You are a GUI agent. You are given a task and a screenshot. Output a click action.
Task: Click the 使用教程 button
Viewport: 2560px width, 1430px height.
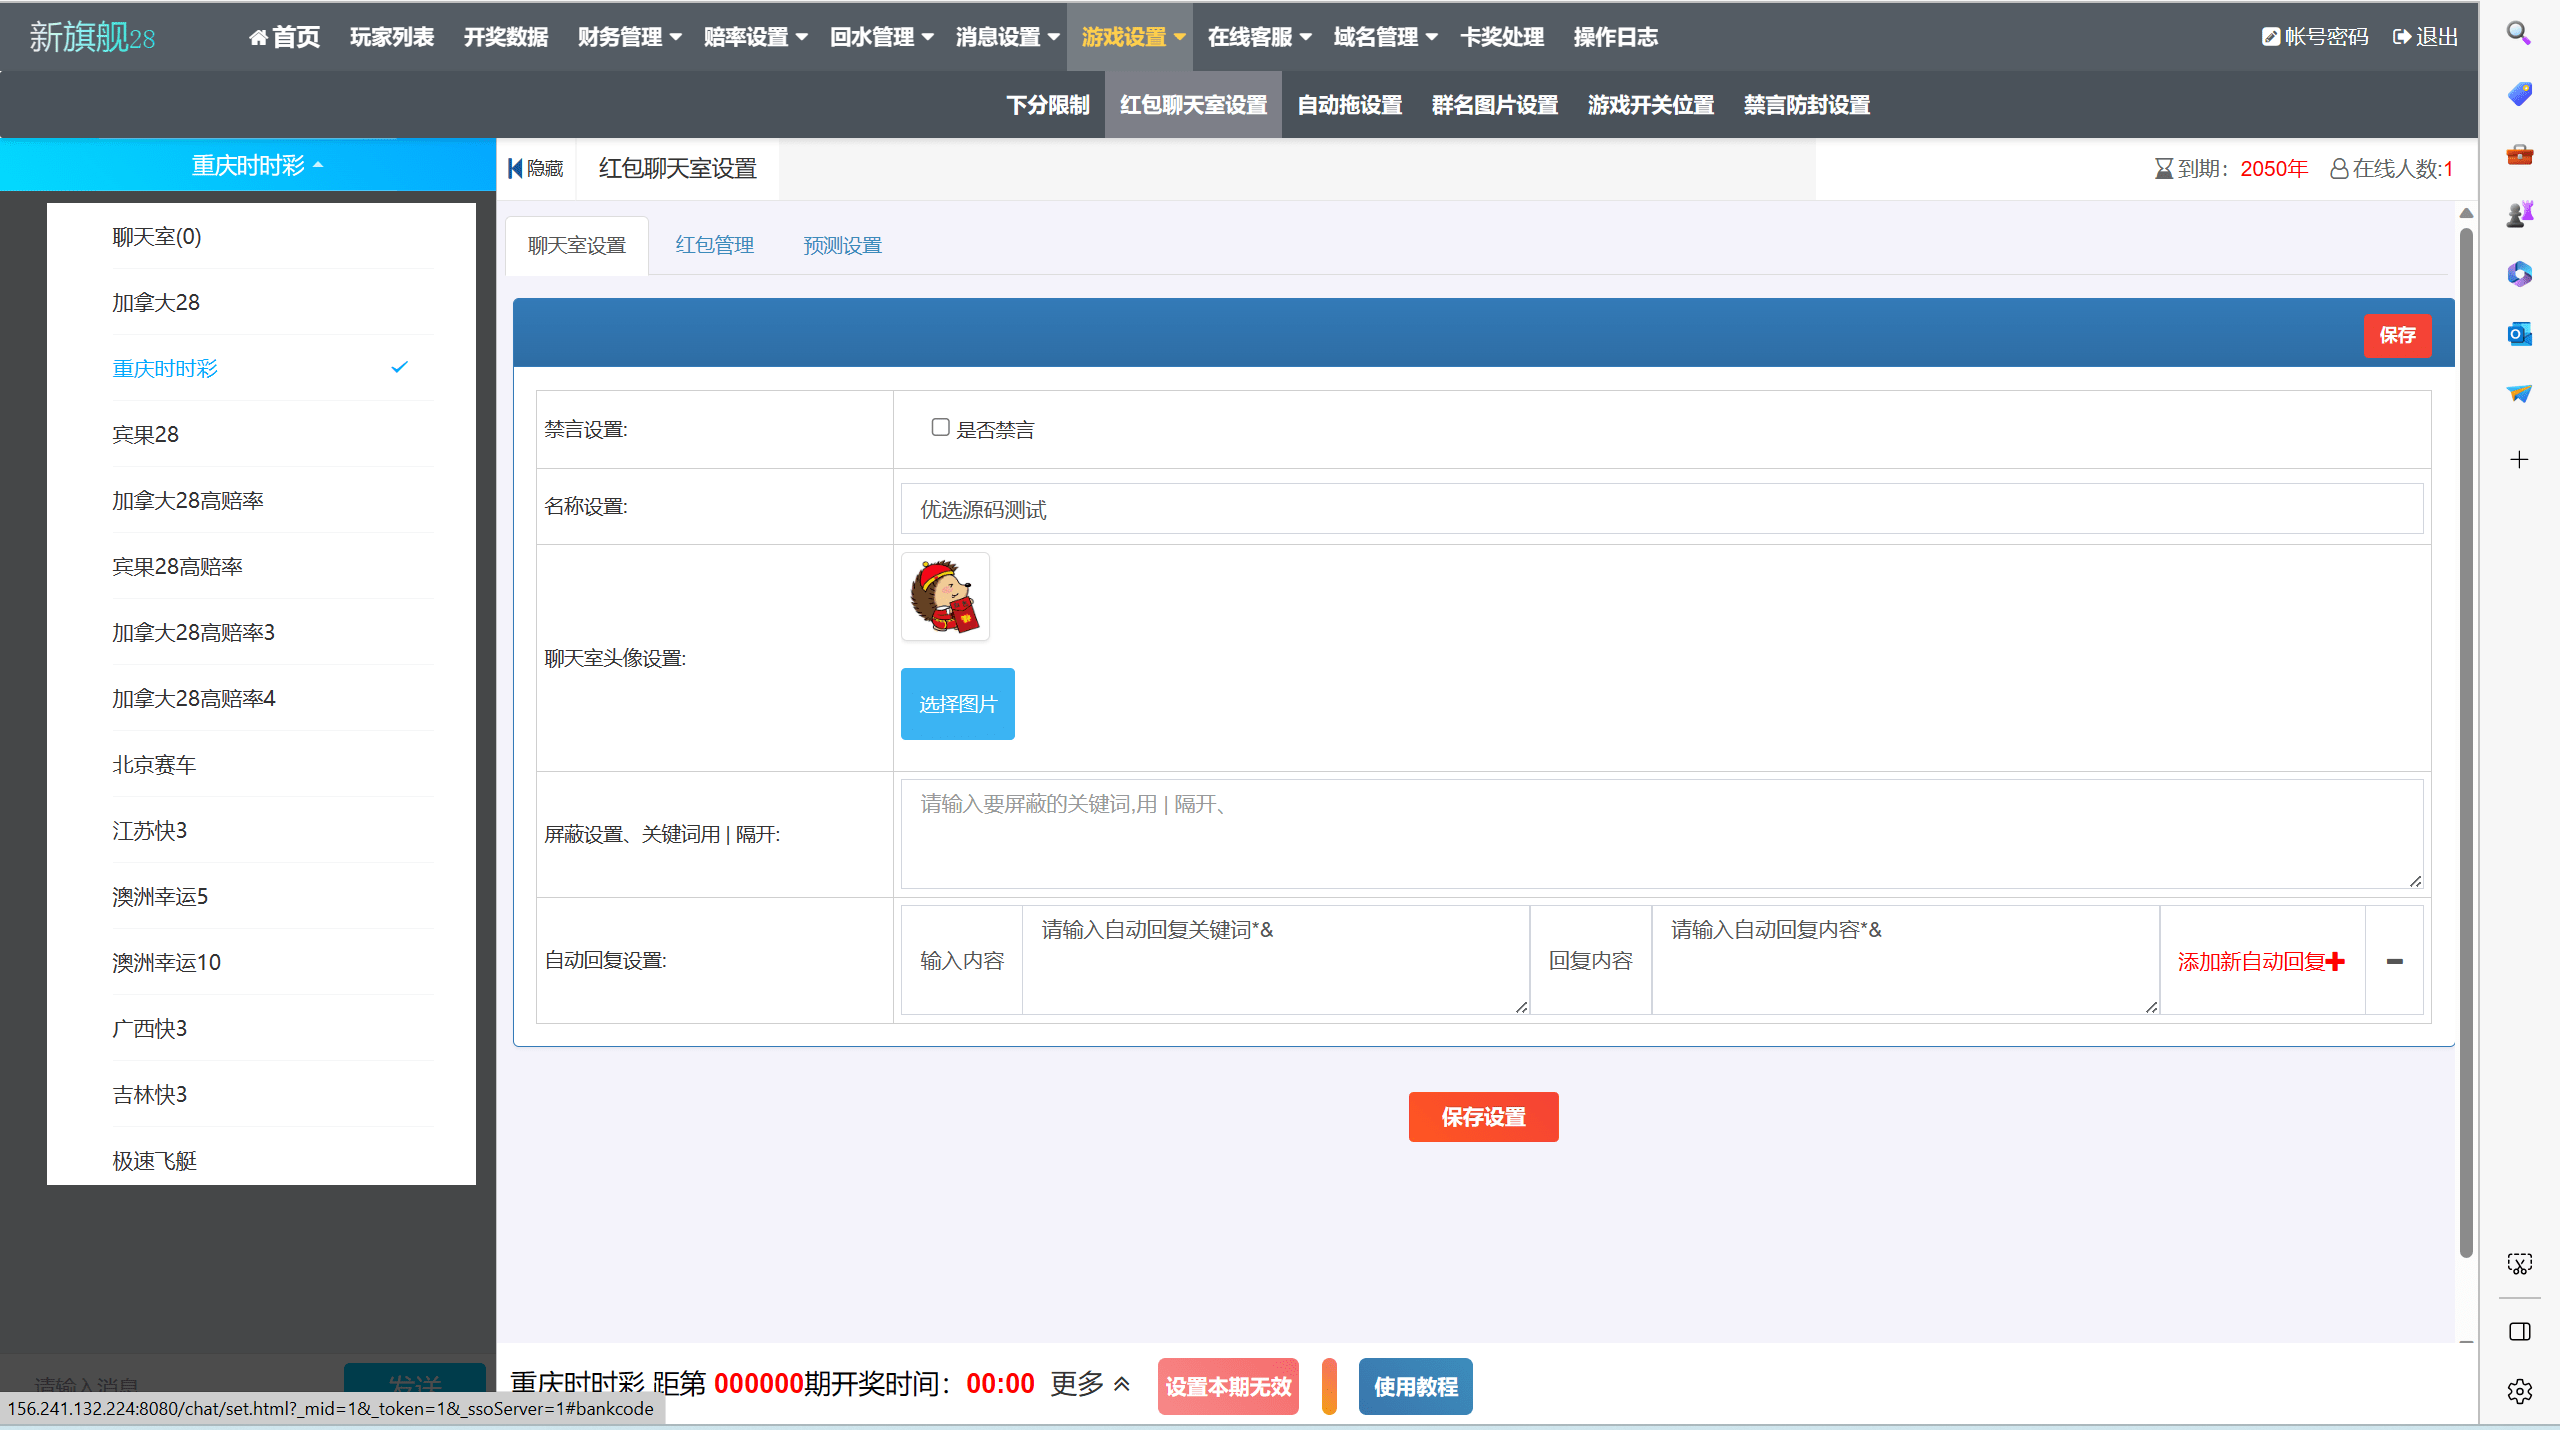point(1415,1387)
